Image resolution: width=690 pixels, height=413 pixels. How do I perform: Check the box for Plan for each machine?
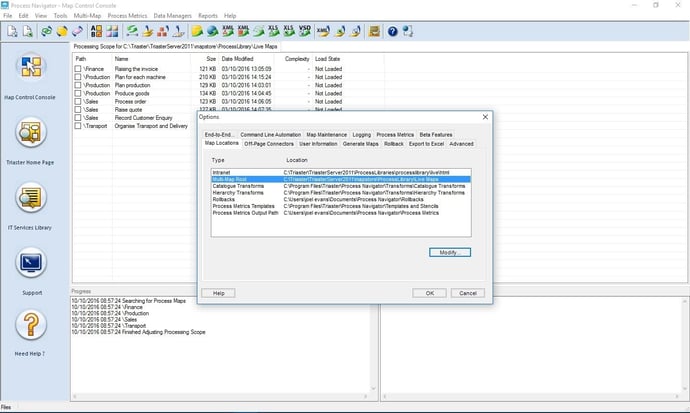click(x=78, y=77)
